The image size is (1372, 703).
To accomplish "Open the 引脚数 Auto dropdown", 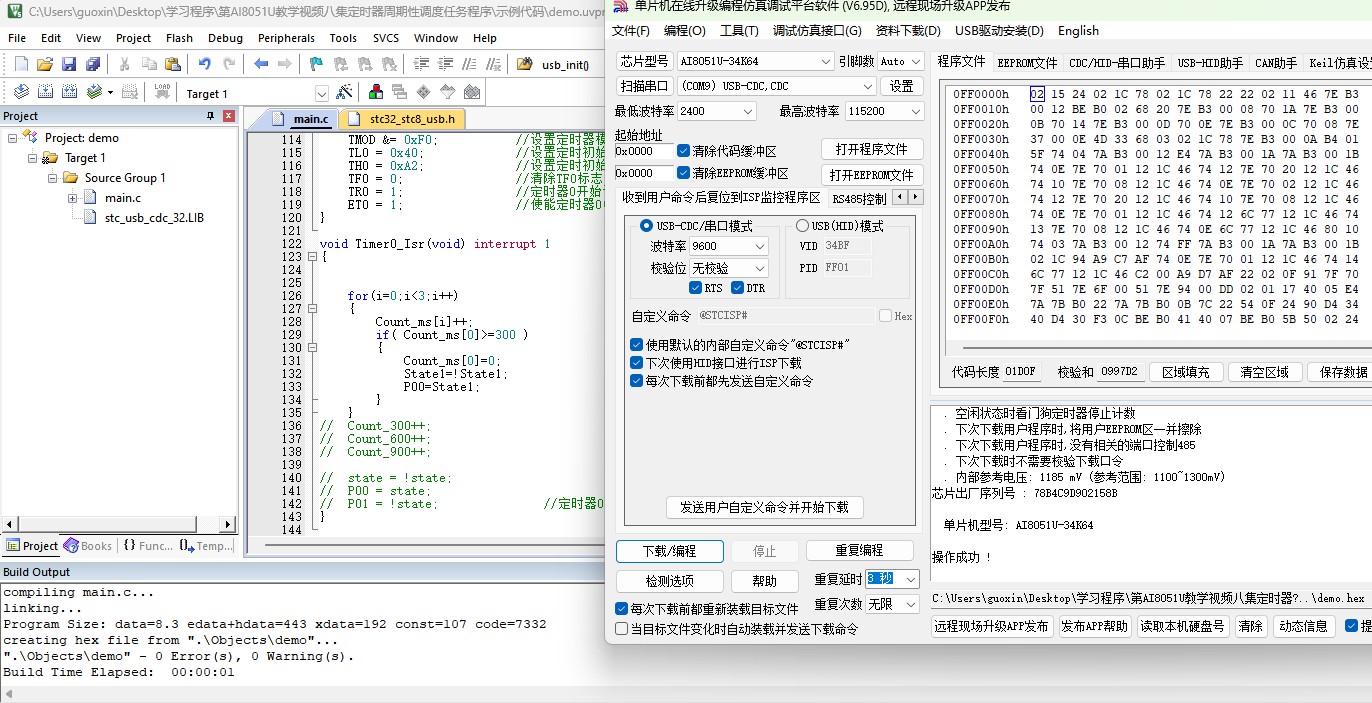I will point(901,61).
